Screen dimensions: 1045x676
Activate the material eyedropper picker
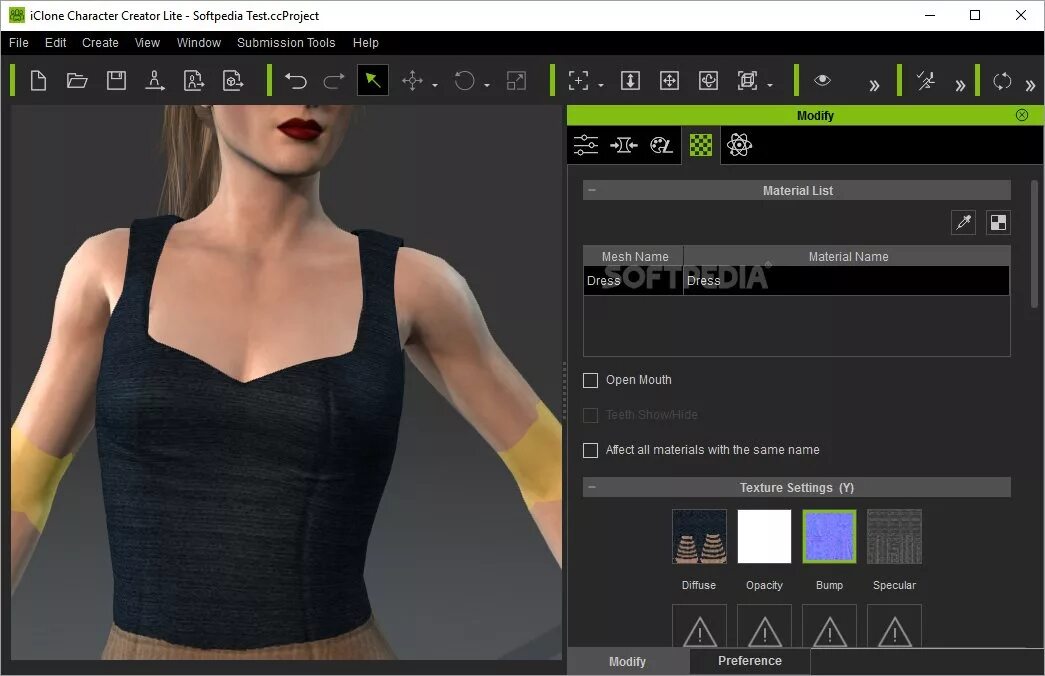click(x=963, y=222)
